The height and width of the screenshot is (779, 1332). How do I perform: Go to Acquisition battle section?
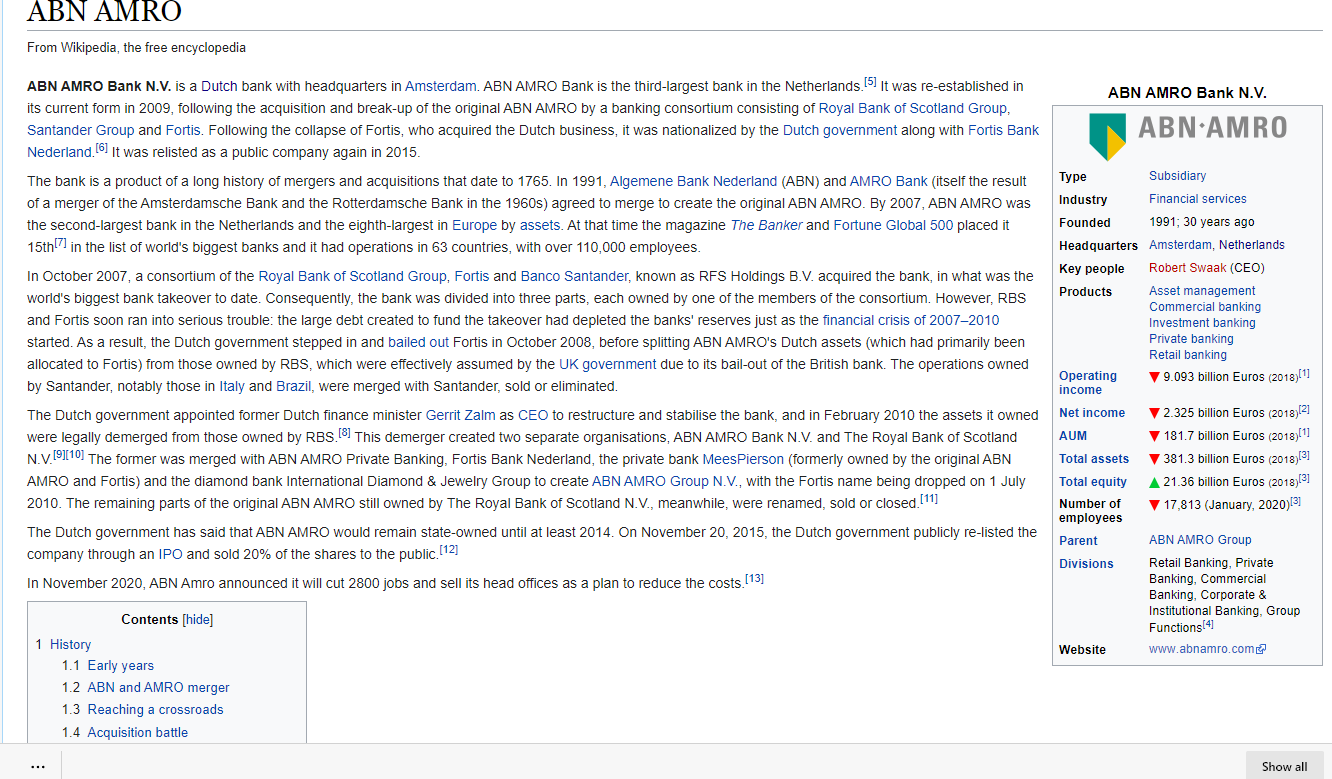(137, 733)
